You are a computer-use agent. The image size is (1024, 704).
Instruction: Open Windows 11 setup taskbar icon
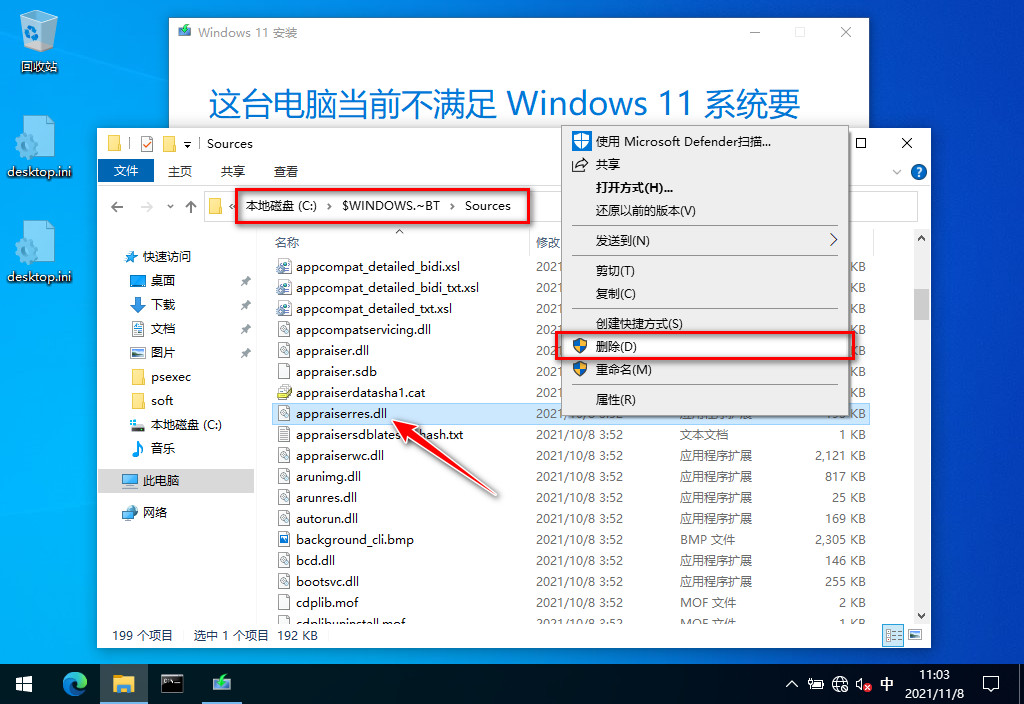coord(222,684)
